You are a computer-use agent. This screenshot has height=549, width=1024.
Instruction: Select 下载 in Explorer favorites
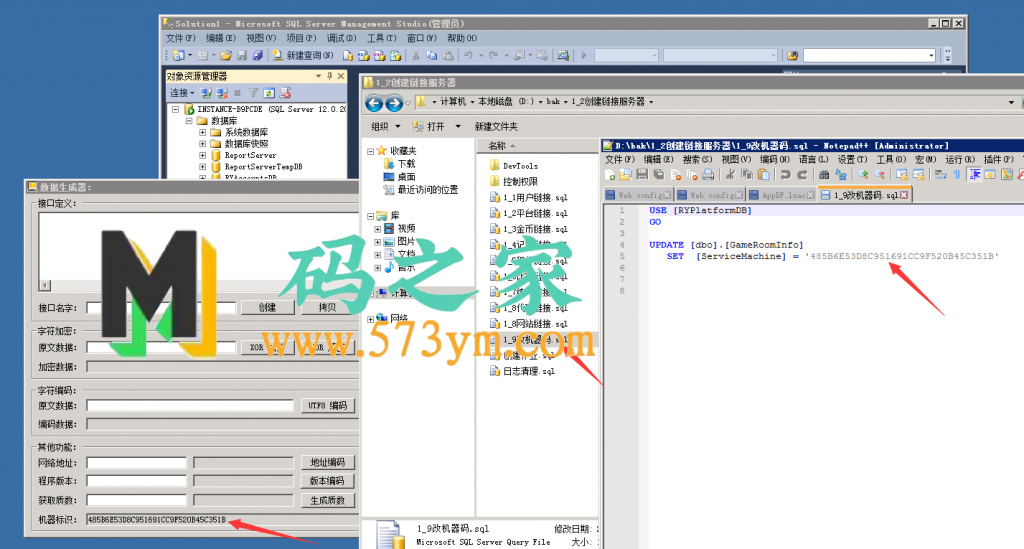tap(399, 164)
